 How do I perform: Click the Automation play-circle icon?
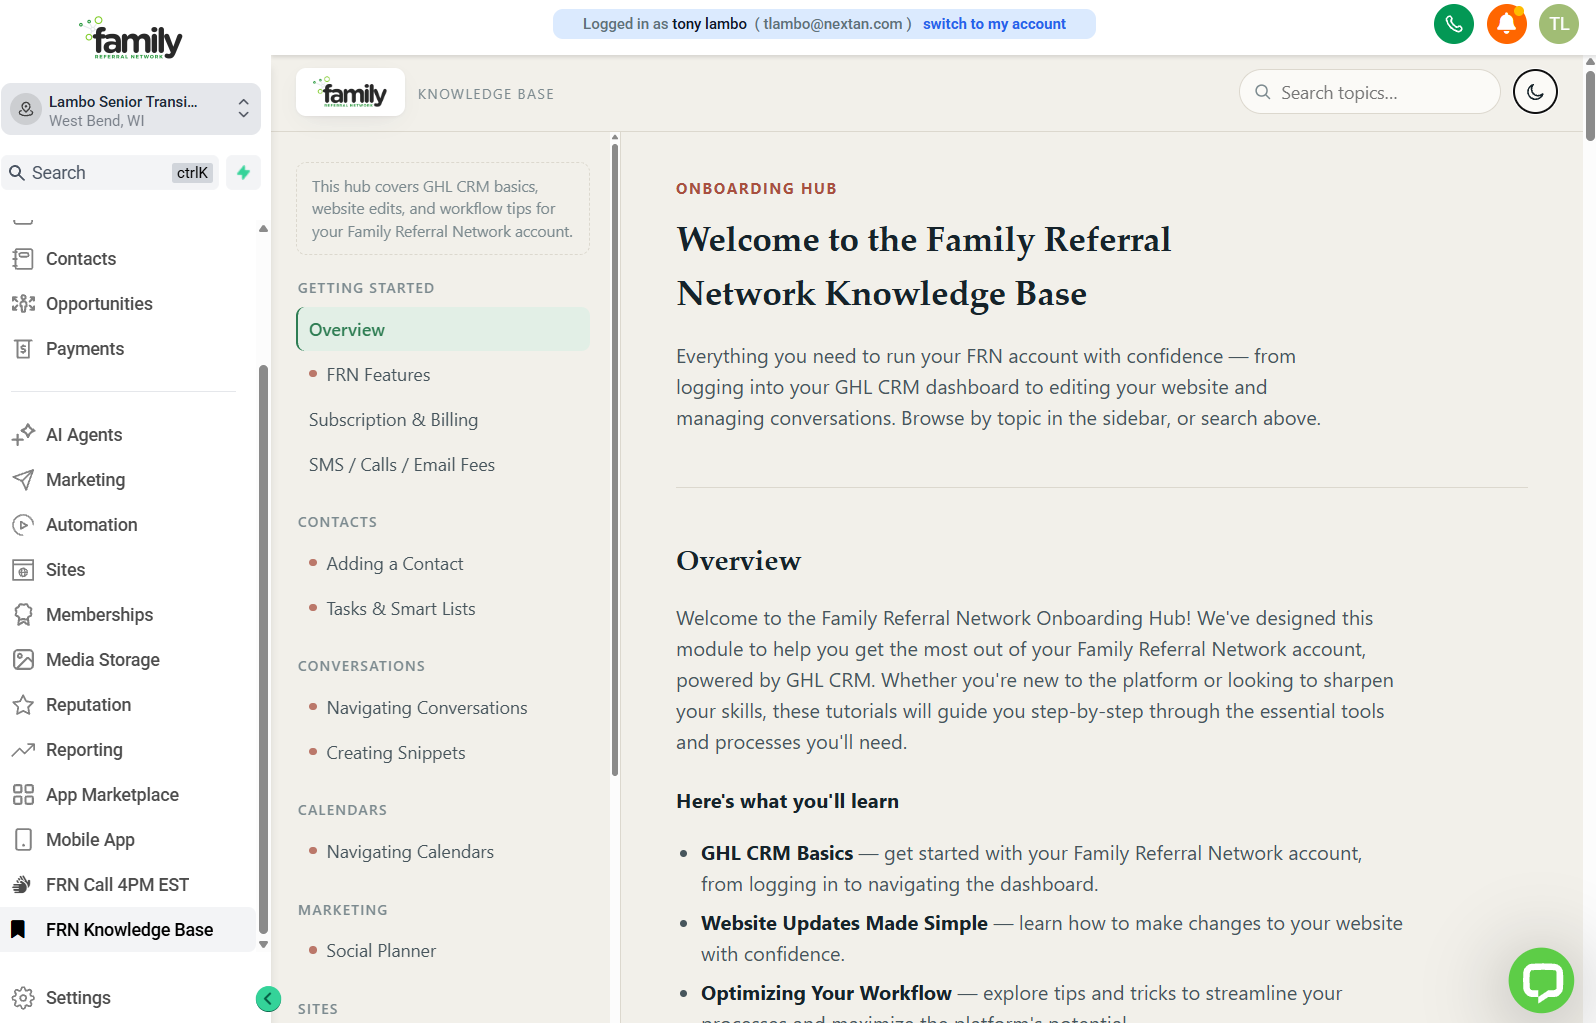pos(23,525)
